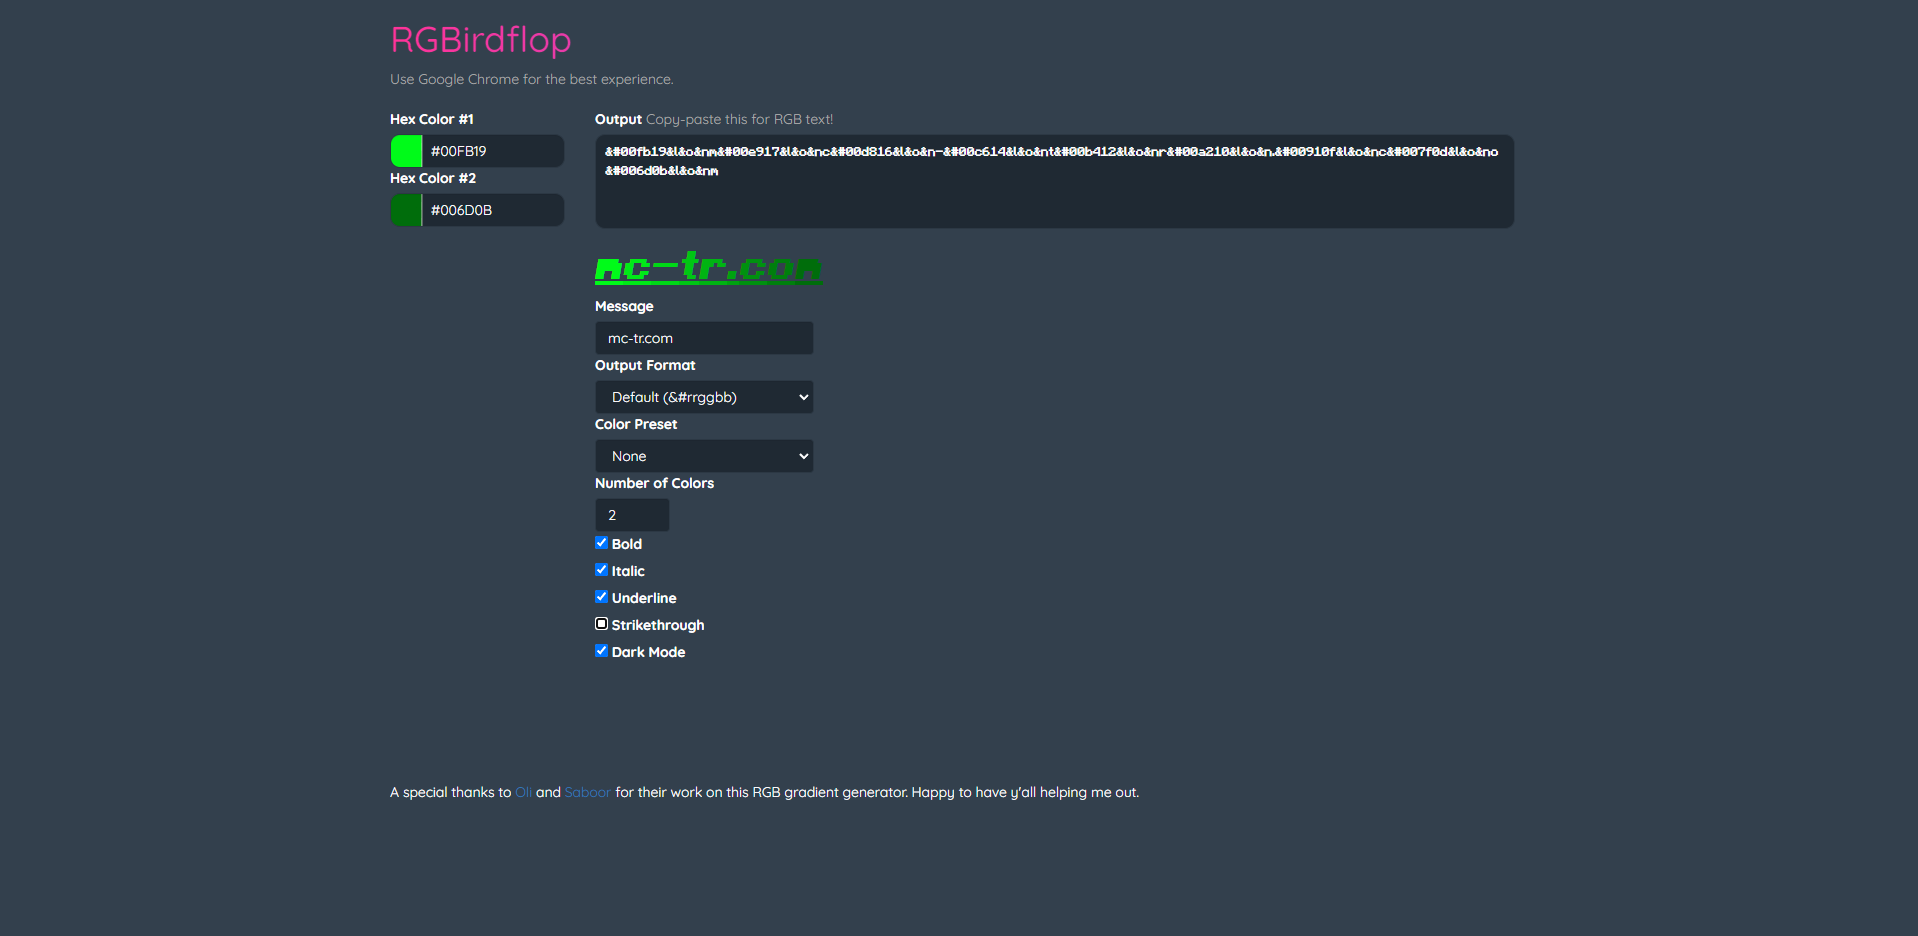1918x936 pixels.
Task: Disable the Underline checkbox
Action: 601,597
